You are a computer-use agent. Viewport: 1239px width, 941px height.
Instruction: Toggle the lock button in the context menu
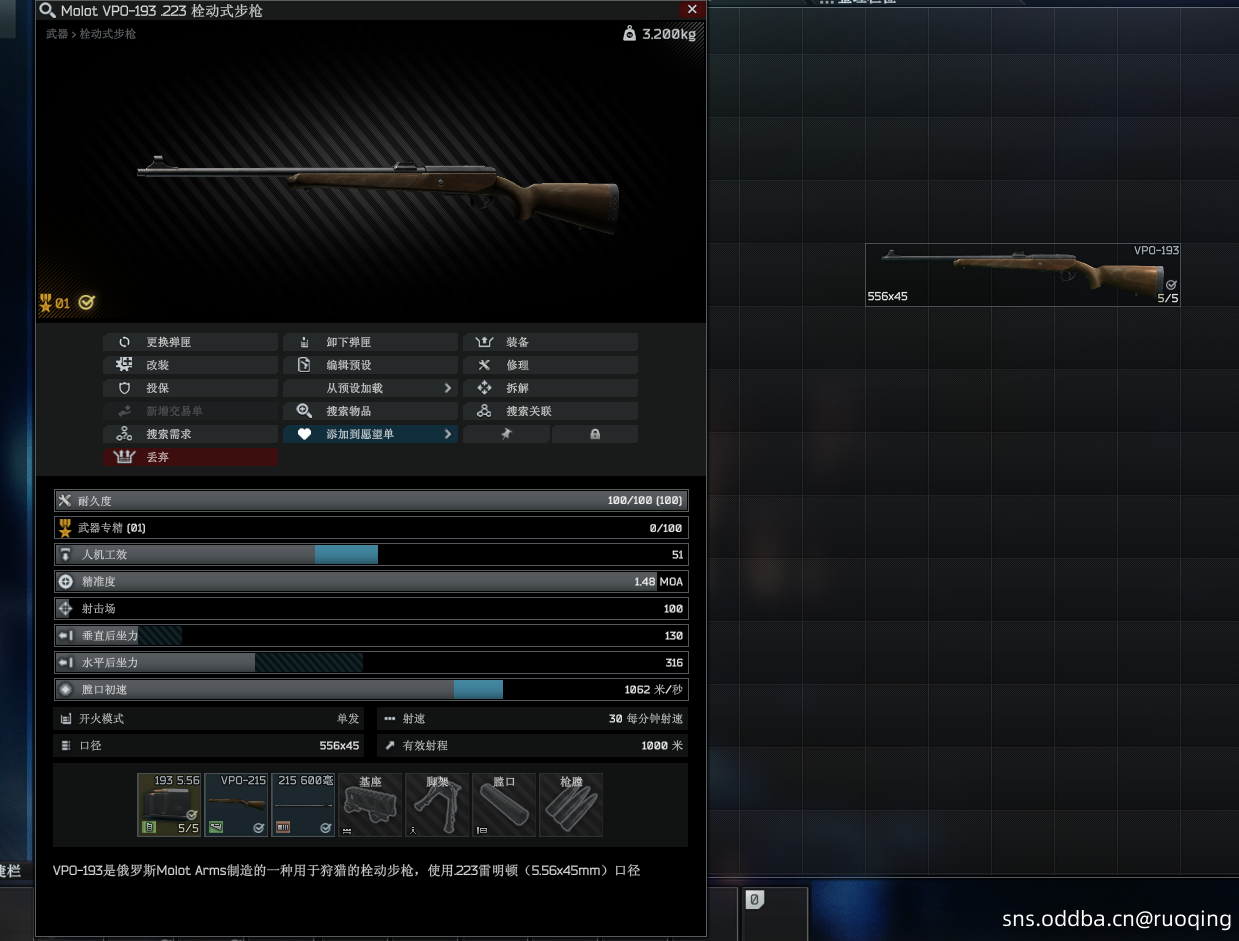click(595, 434)
